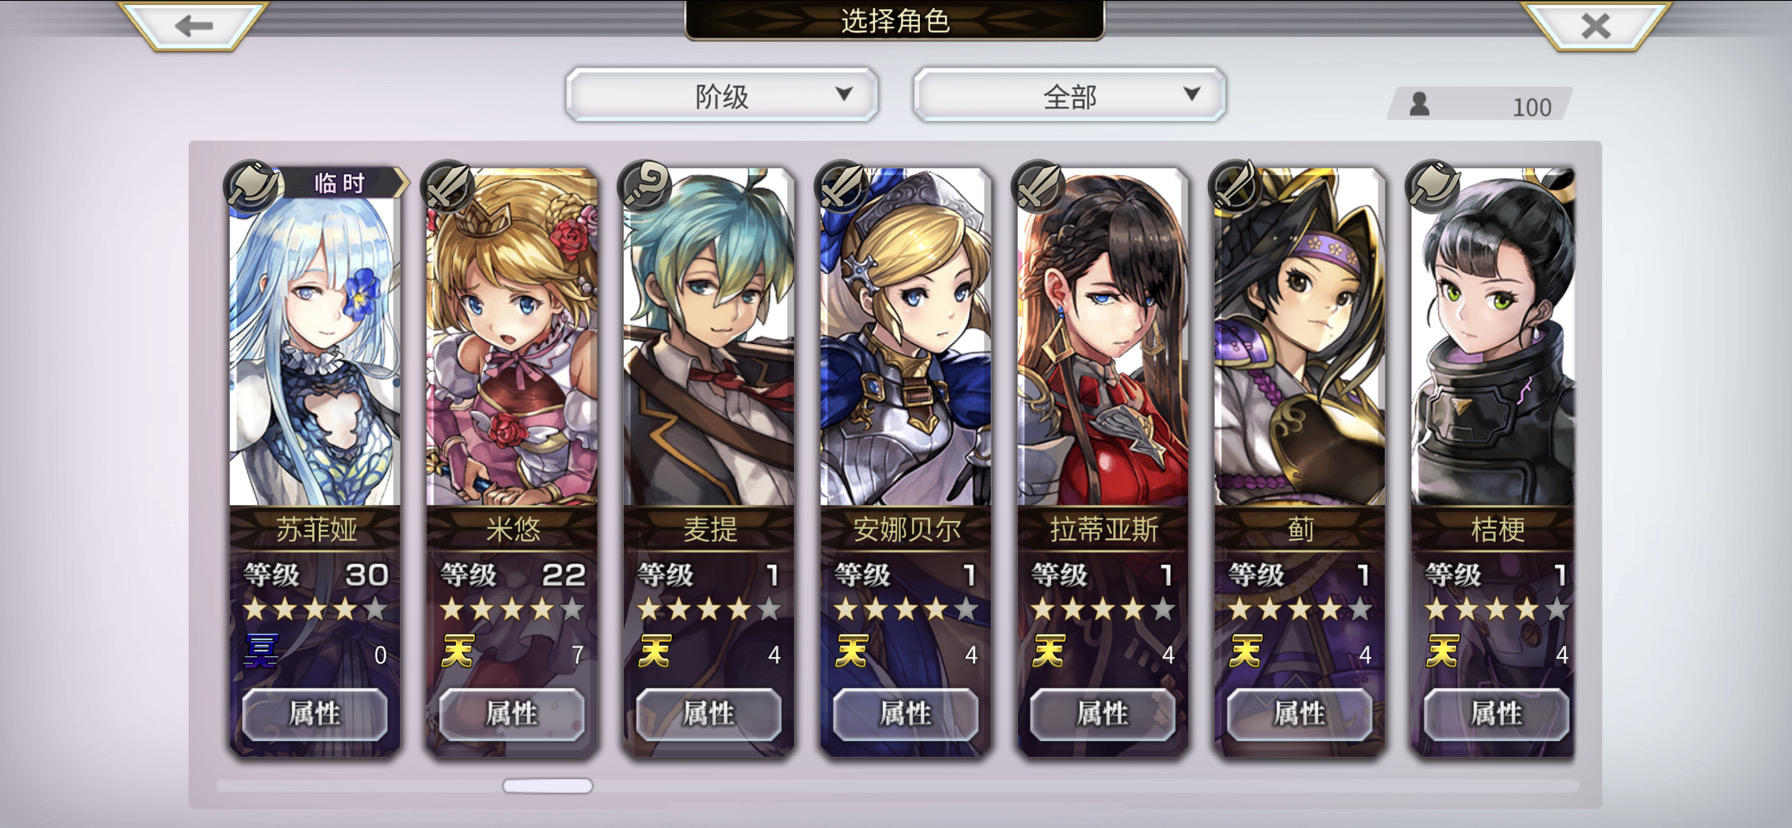This screenshot has width=1792, height=828.
Task: Close the character selection screen
Action: (x=1596, y=25)
